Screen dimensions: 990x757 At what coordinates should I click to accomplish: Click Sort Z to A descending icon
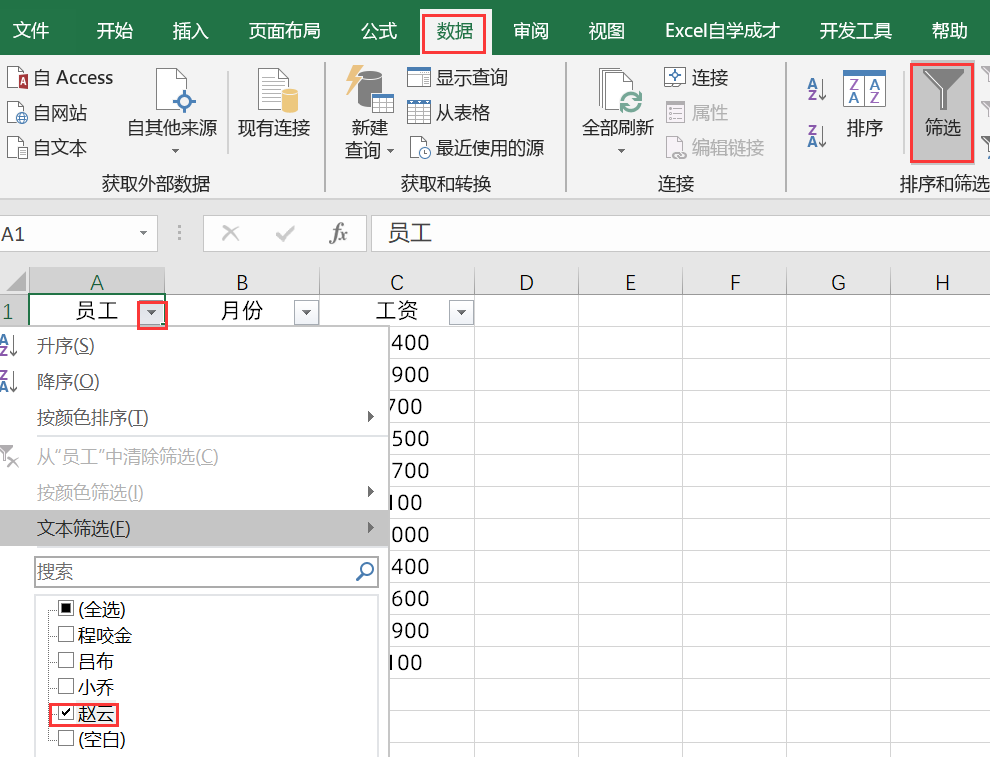[816, 136]
